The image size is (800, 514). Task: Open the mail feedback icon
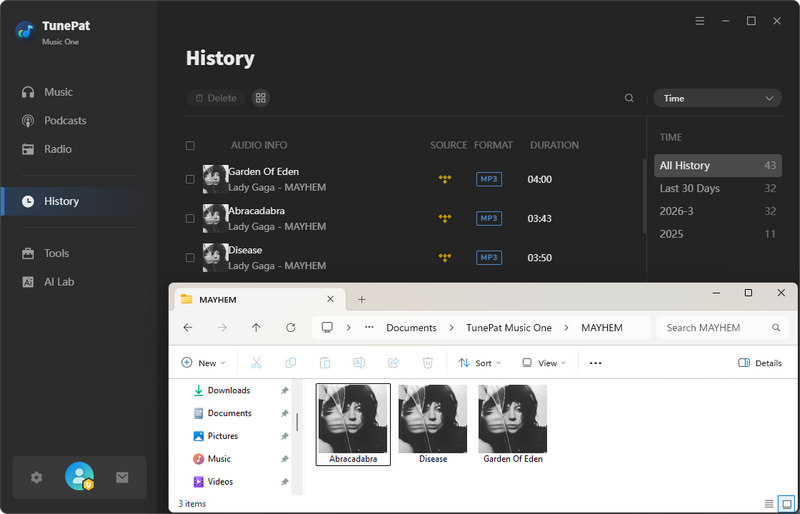tap(122, 478)
